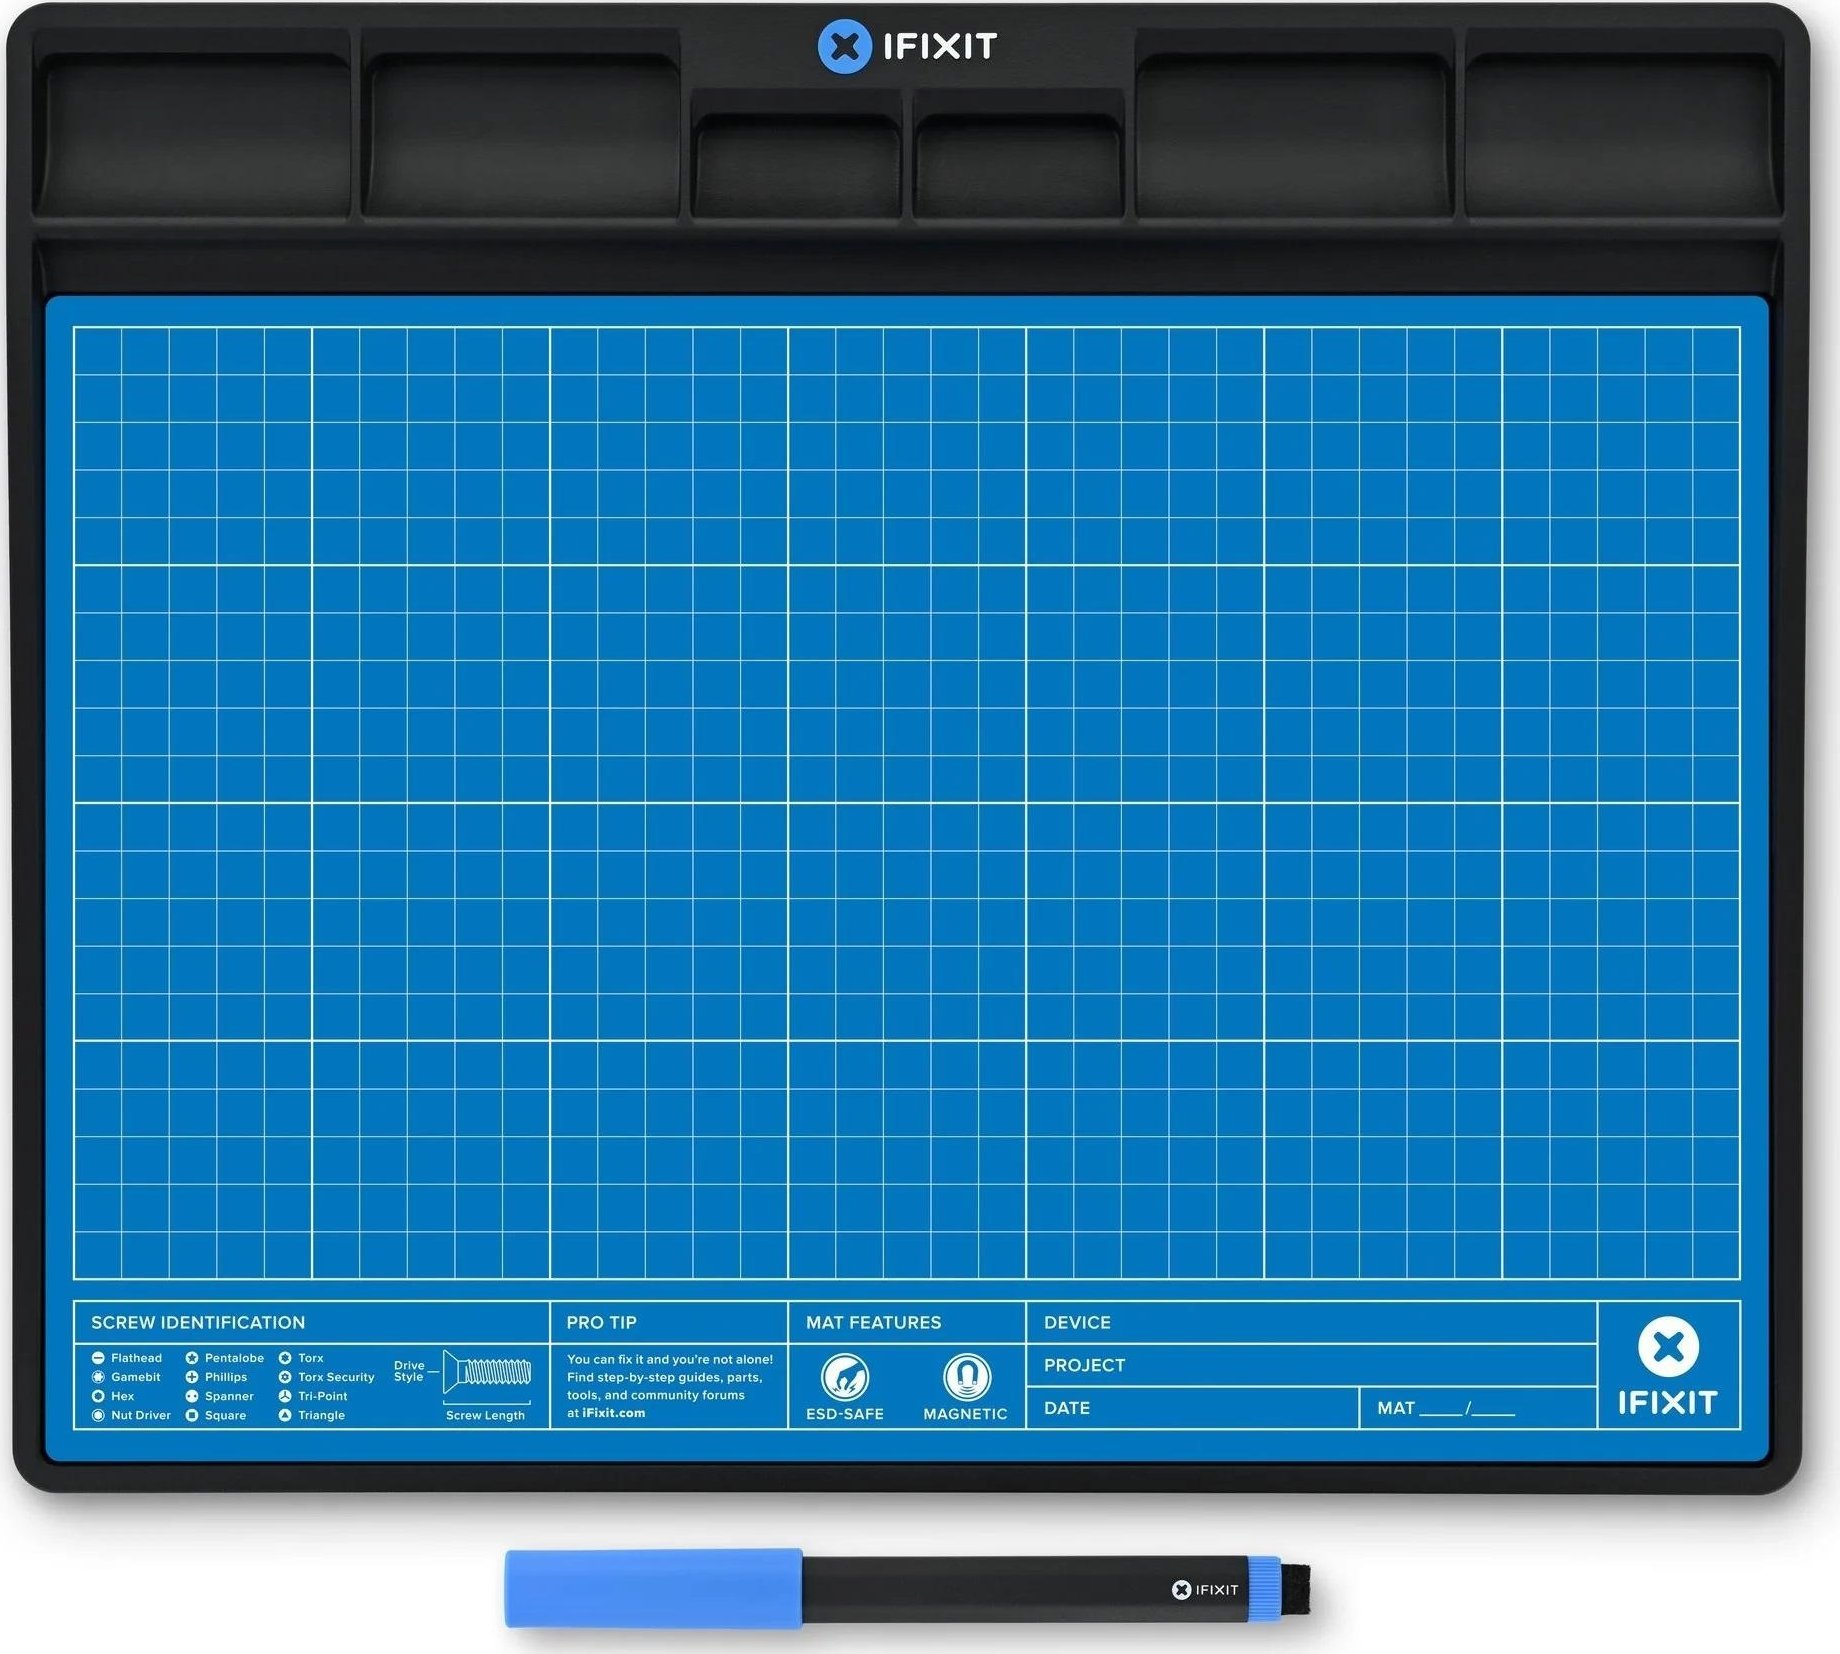This screenshot has height=1654, width=1840.
Task: Toggle the Triangle screw symbol
Action: point(286,1415)
